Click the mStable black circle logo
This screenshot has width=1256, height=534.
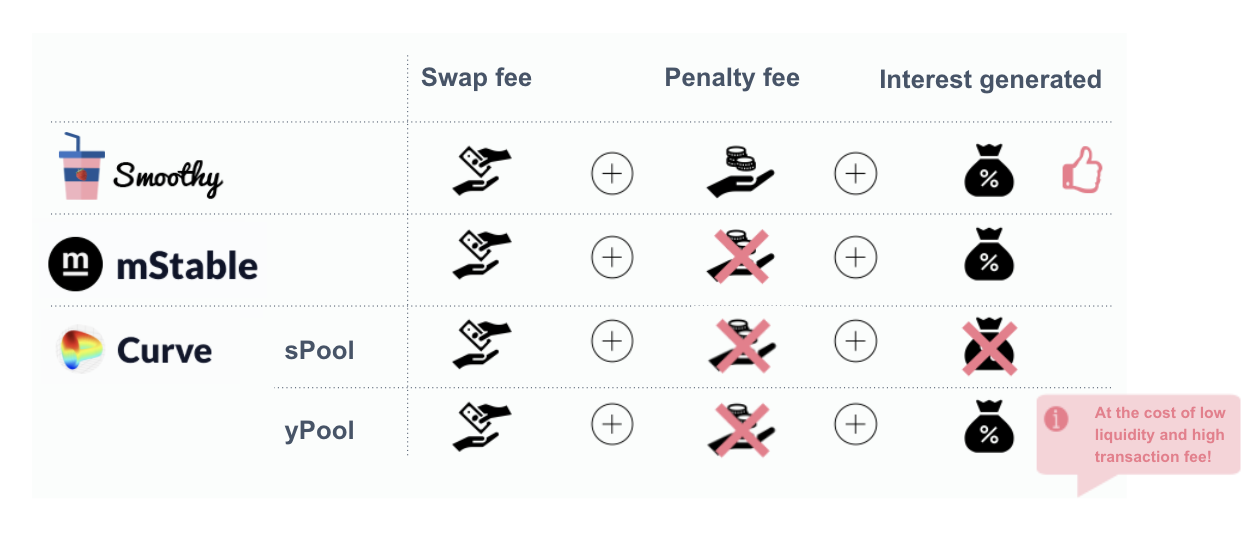tap(76, 264)
